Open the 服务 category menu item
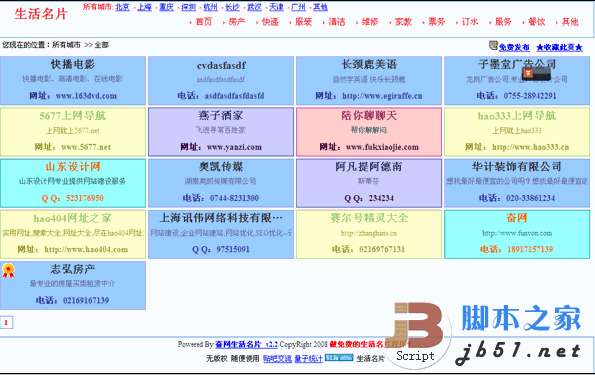Viewport: 595px width, 375px height. tap(504, 22)
